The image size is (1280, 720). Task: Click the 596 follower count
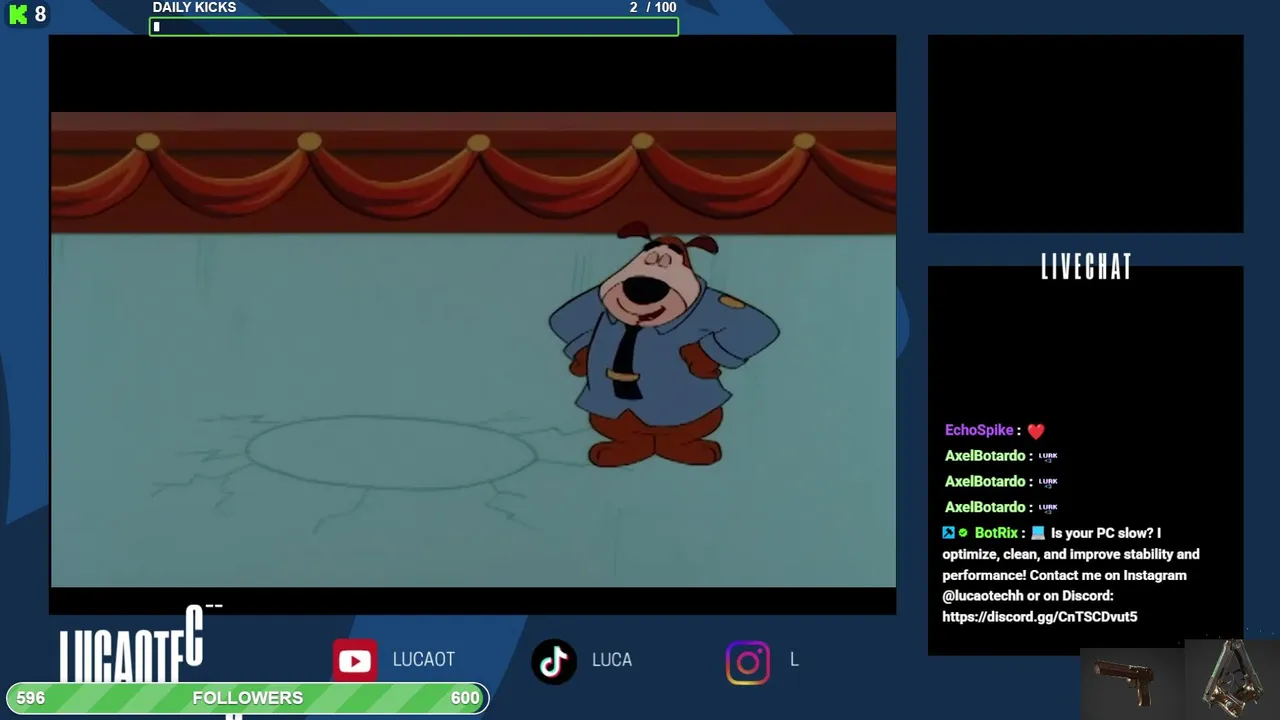(31, 698)
